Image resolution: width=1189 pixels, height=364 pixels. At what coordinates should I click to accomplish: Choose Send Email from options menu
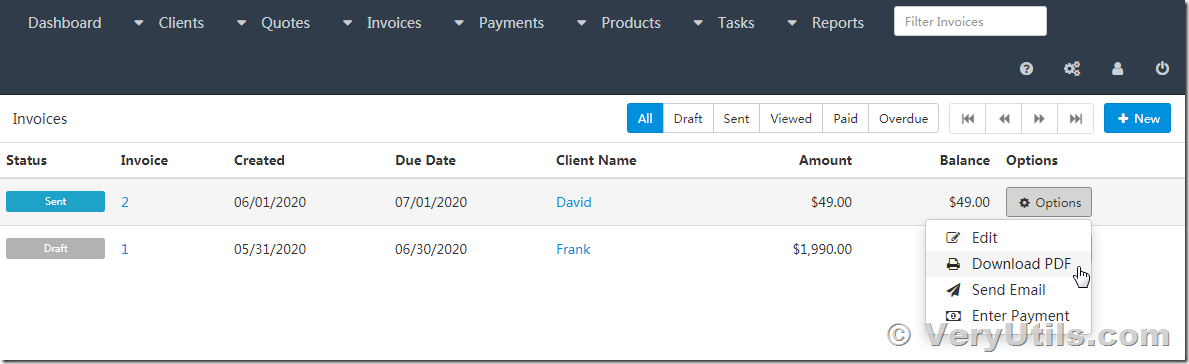(1009, 290)
